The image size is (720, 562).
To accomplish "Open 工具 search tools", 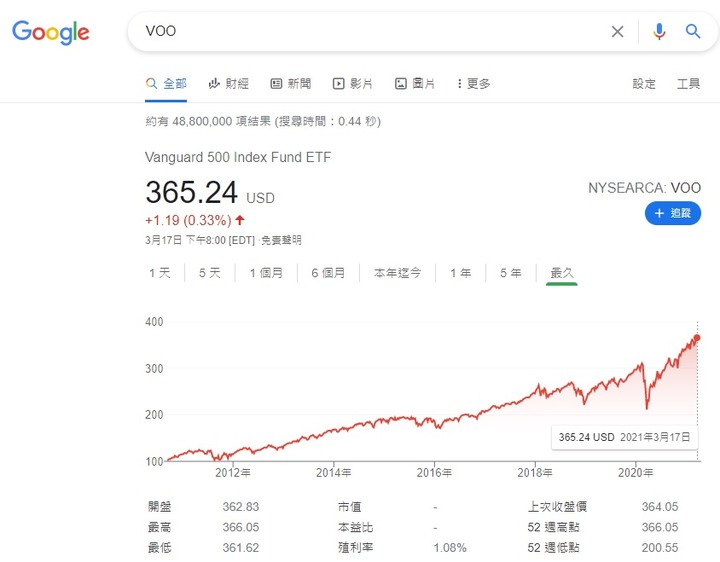I will pyautogui.click(x=688, y=84).
